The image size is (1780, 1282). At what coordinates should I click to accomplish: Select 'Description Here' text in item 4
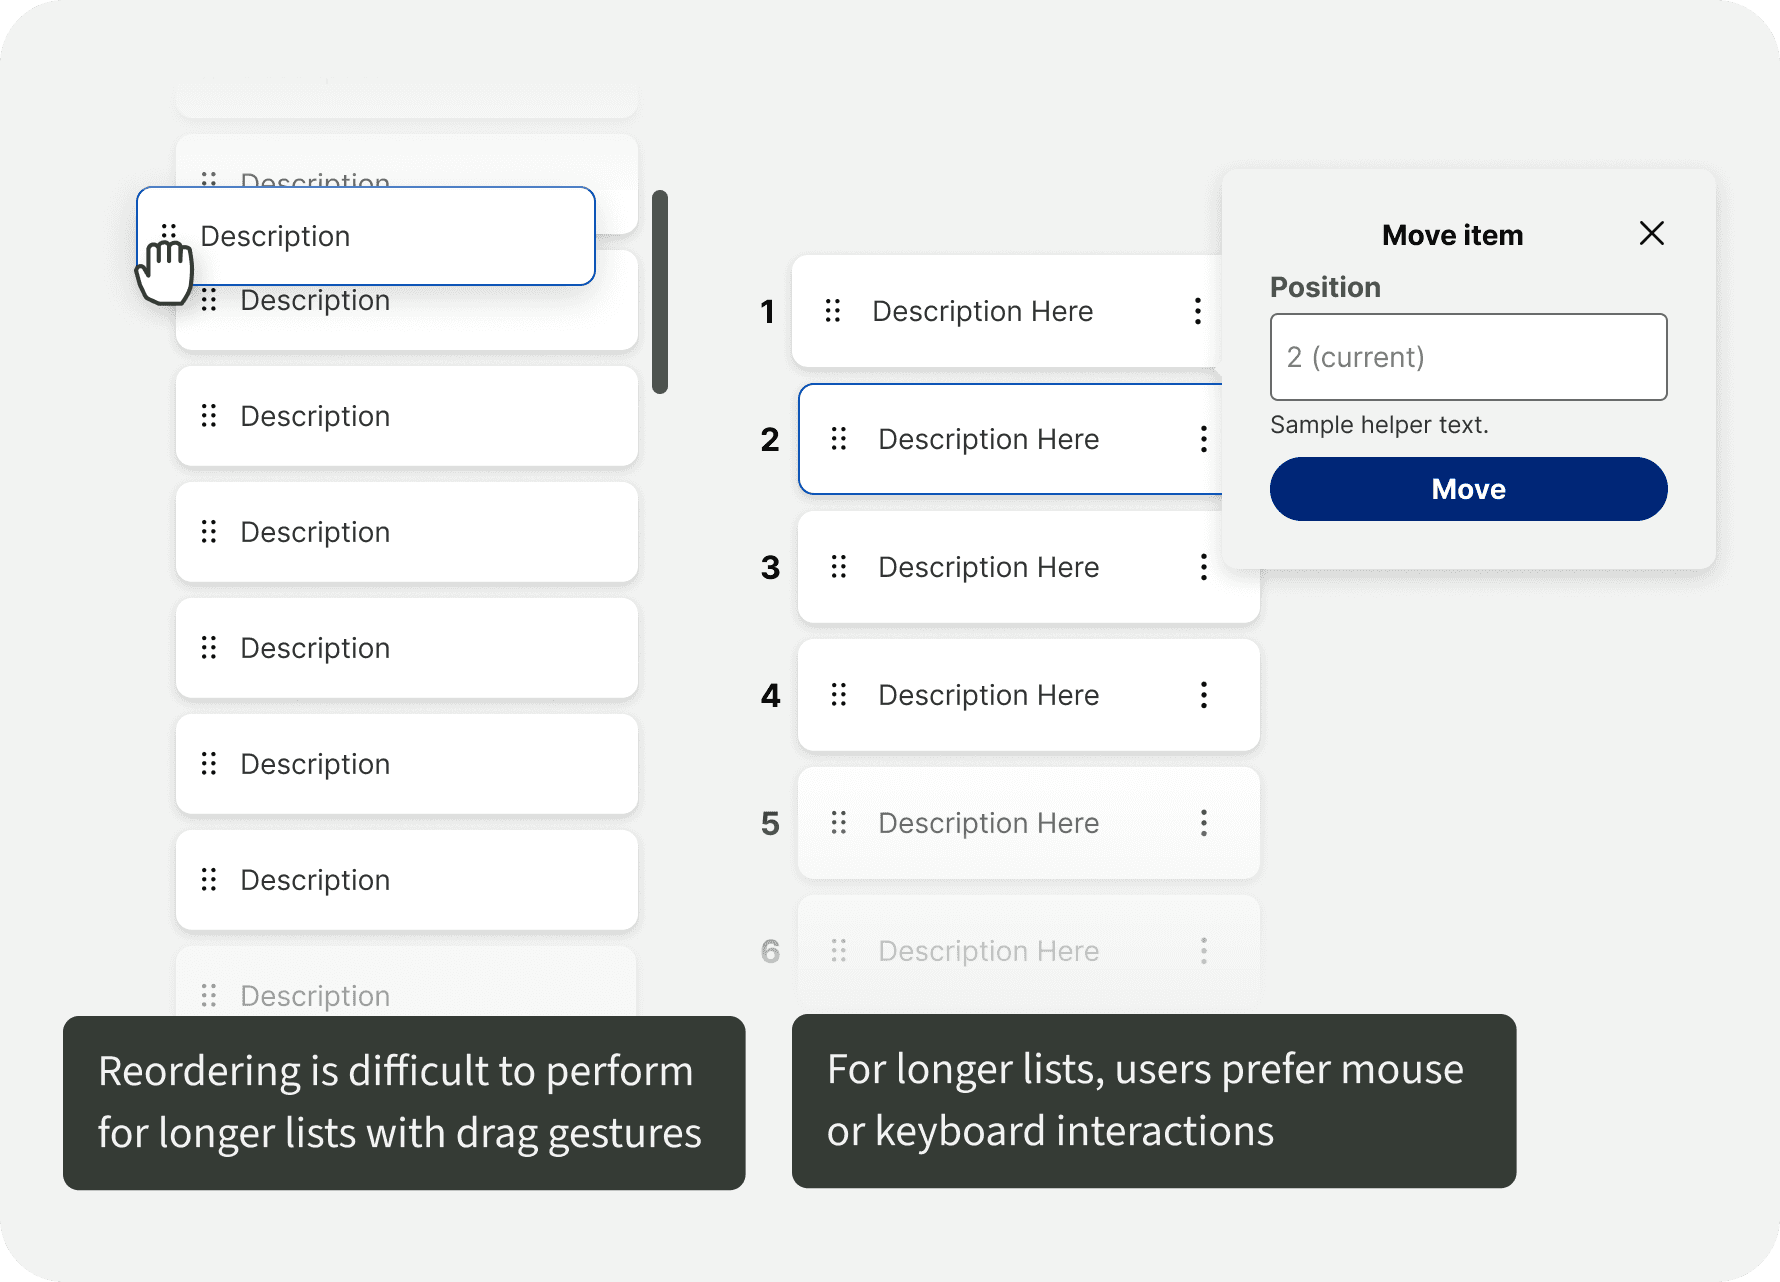click(x=988, y=695)
